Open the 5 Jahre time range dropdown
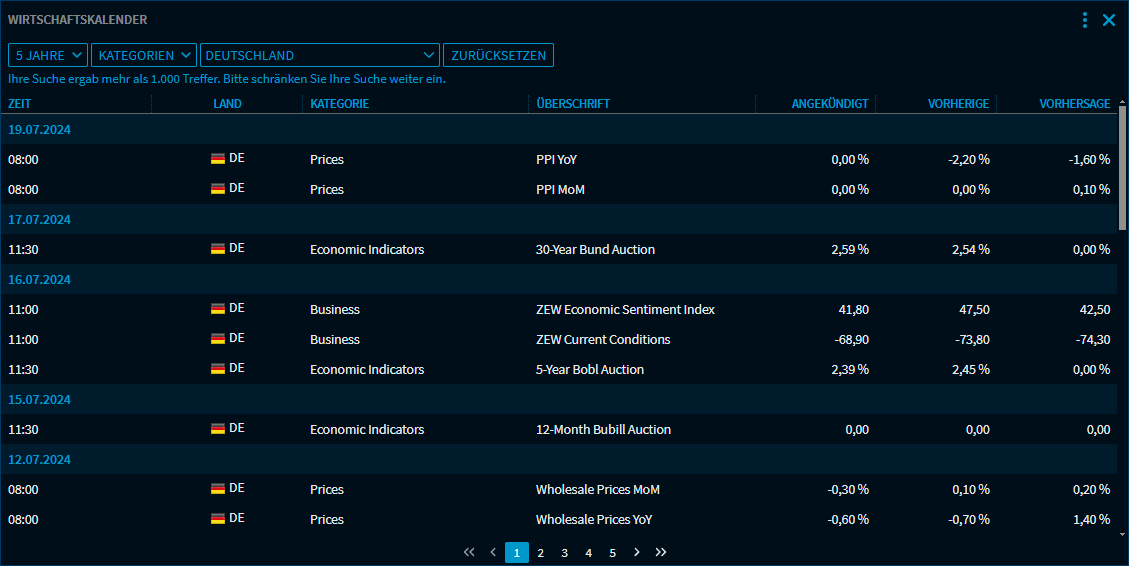Viewport: 1129px width, 566px height. 48,55
